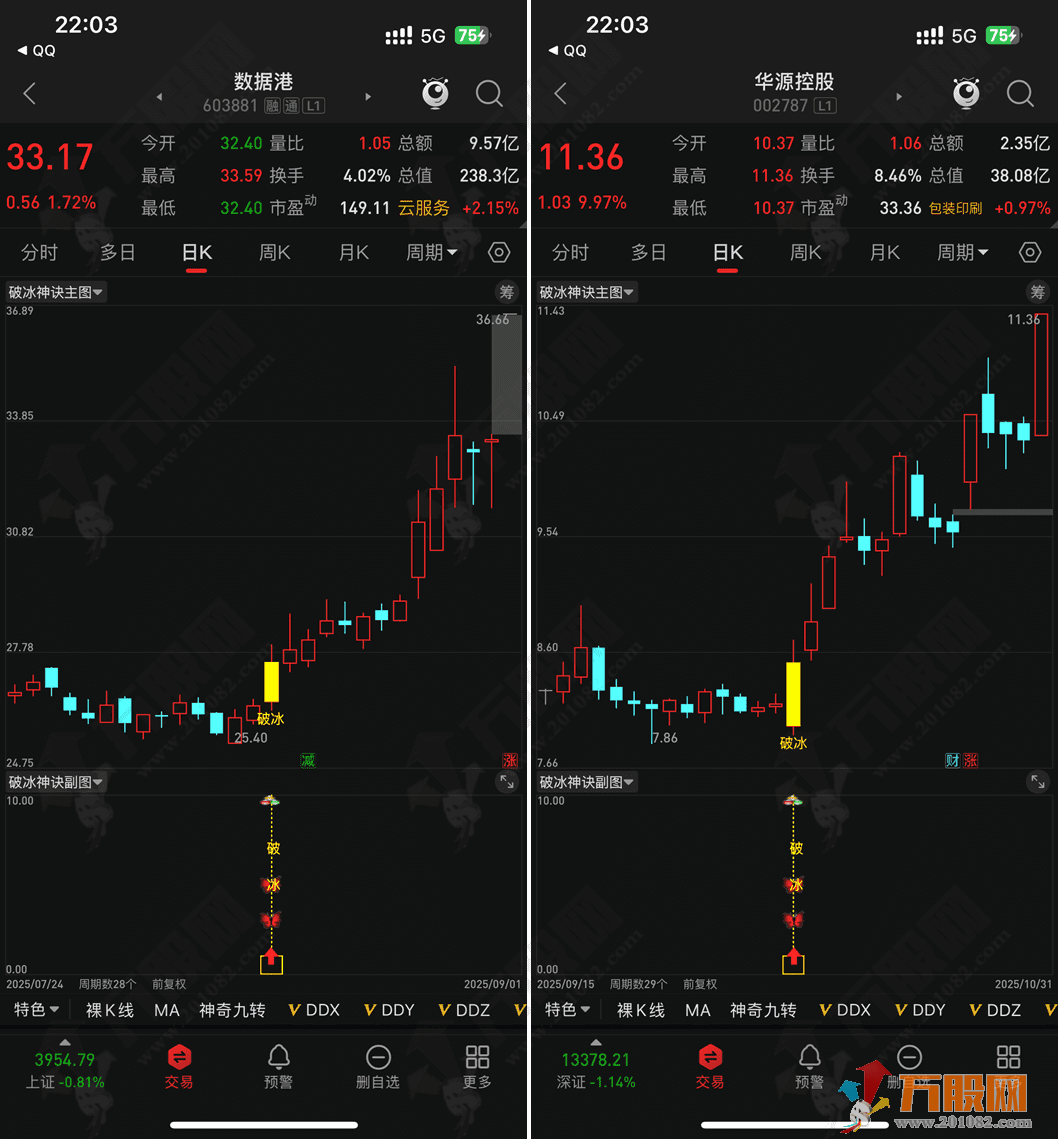Tap the back arrow on the 华源控股 page

click(x=560, y=94)
